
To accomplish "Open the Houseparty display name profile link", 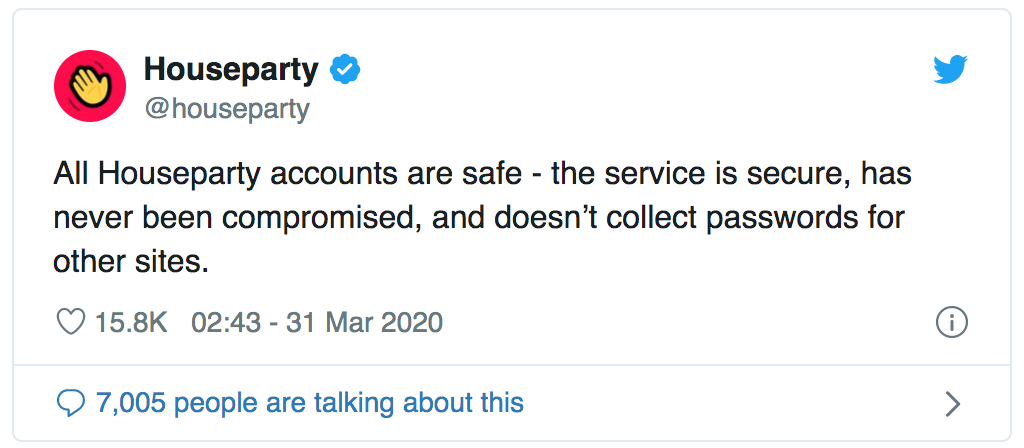I will [x=231, y=69].
